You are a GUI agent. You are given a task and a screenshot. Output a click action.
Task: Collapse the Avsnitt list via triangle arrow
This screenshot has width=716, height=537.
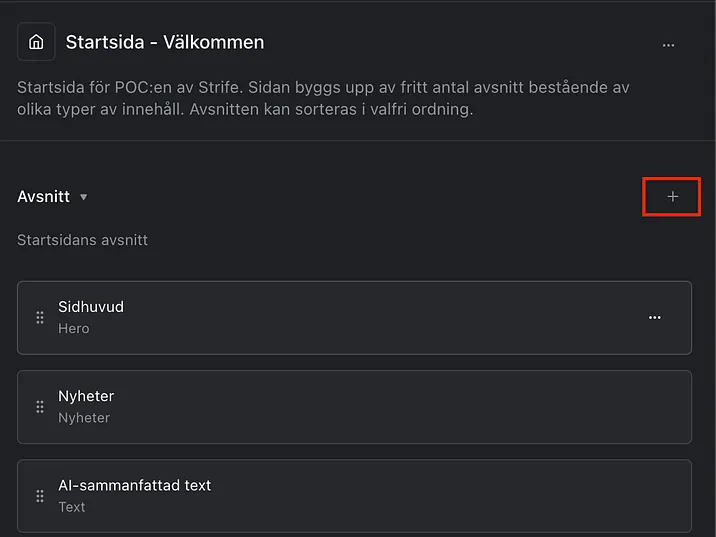(84, 197)
